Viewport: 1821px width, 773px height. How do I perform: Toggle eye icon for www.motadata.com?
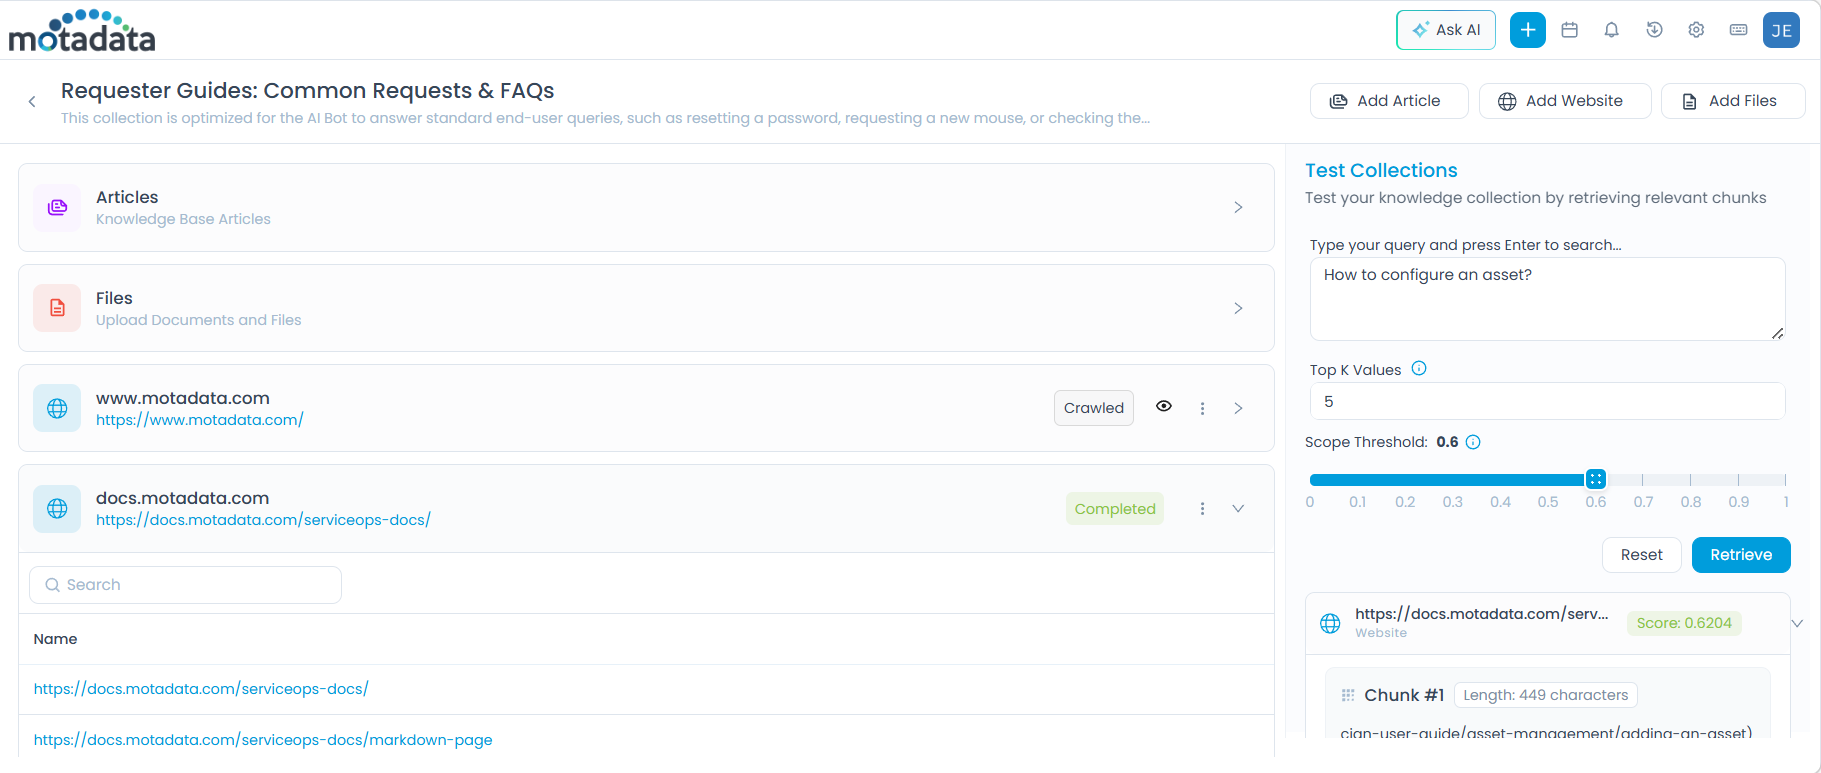[1164, 406]
